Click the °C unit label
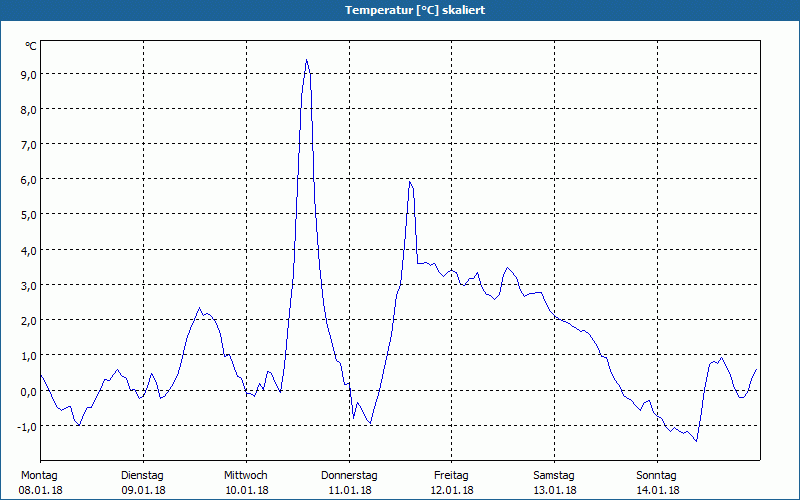The width and height of the screenshot is (800, 500). click(31, 46)
